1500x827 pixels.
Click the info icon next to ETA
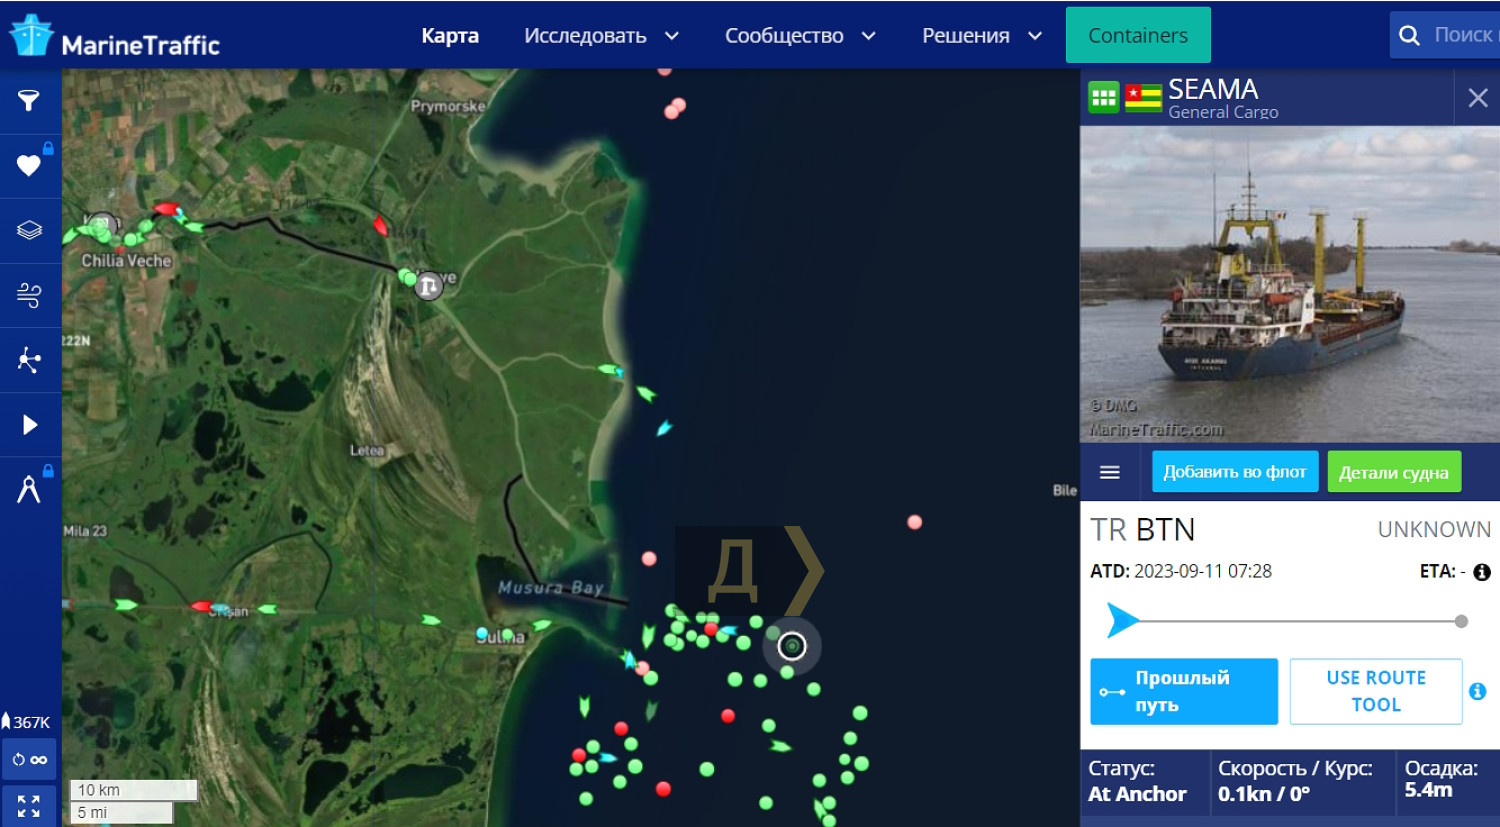pyautogui.click(x=1482, y=572)
